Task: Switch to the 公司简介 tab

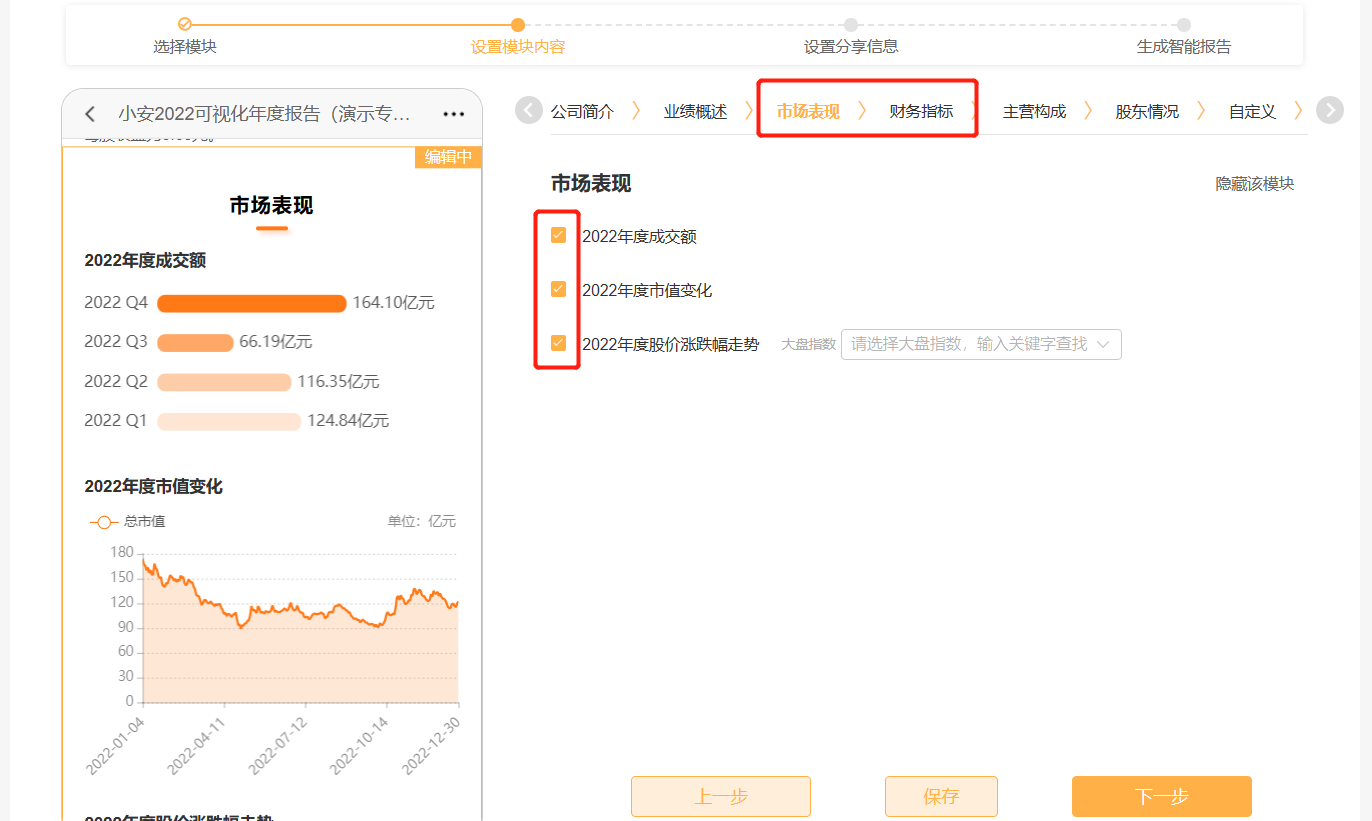Action: click(x=582, y=111)
